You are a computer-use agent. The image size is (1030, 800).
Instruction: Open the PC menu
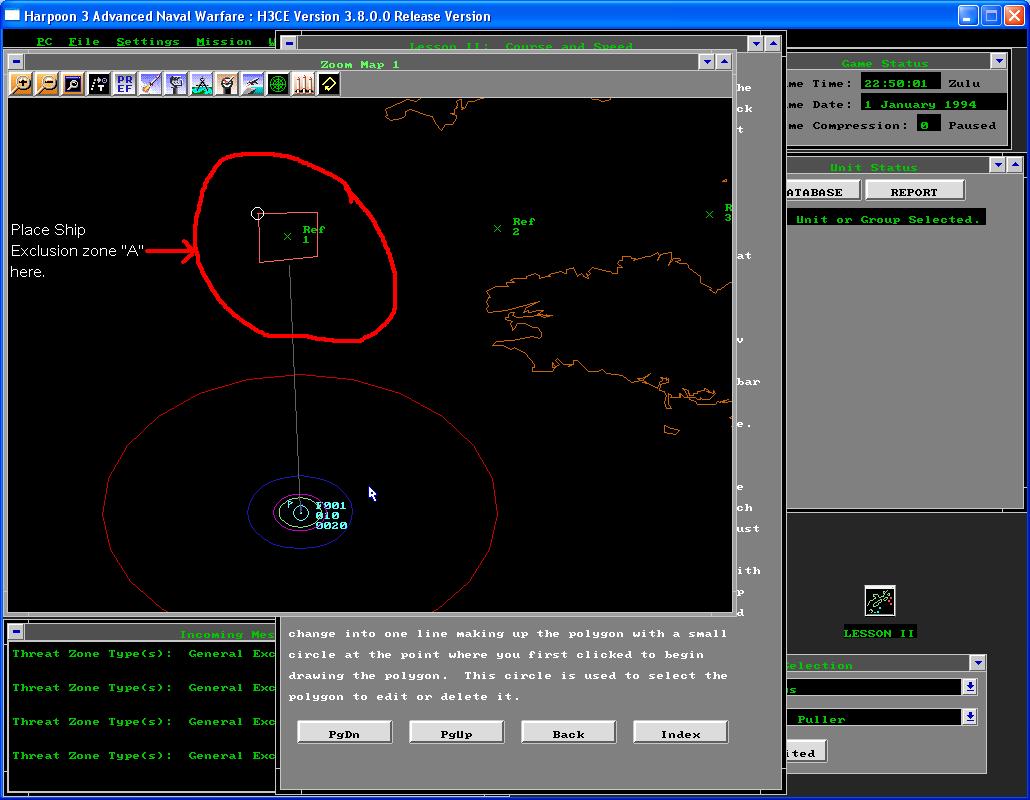coord(45,41)
